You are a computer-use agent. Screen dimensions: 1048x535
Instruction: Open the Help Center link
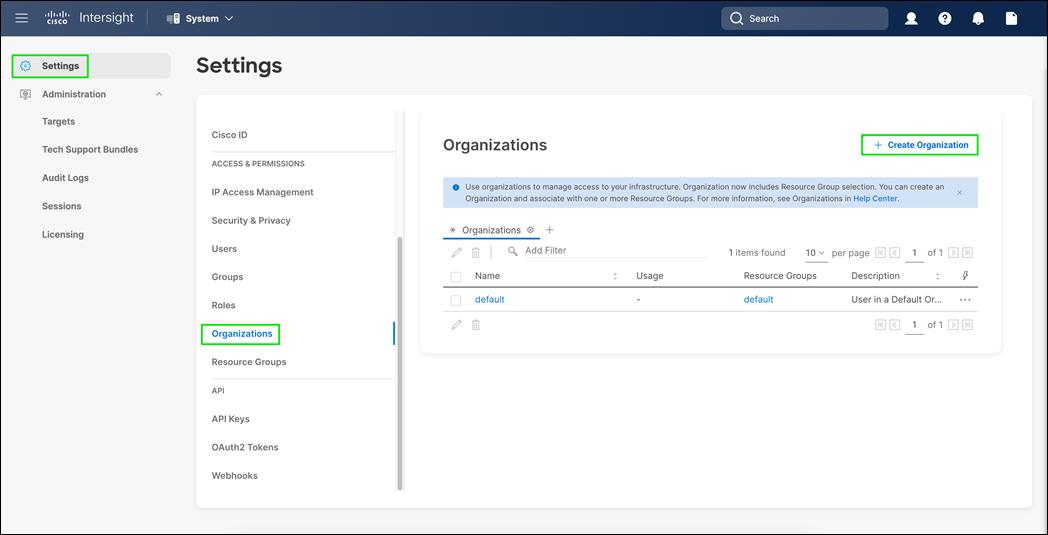(876, 199)
